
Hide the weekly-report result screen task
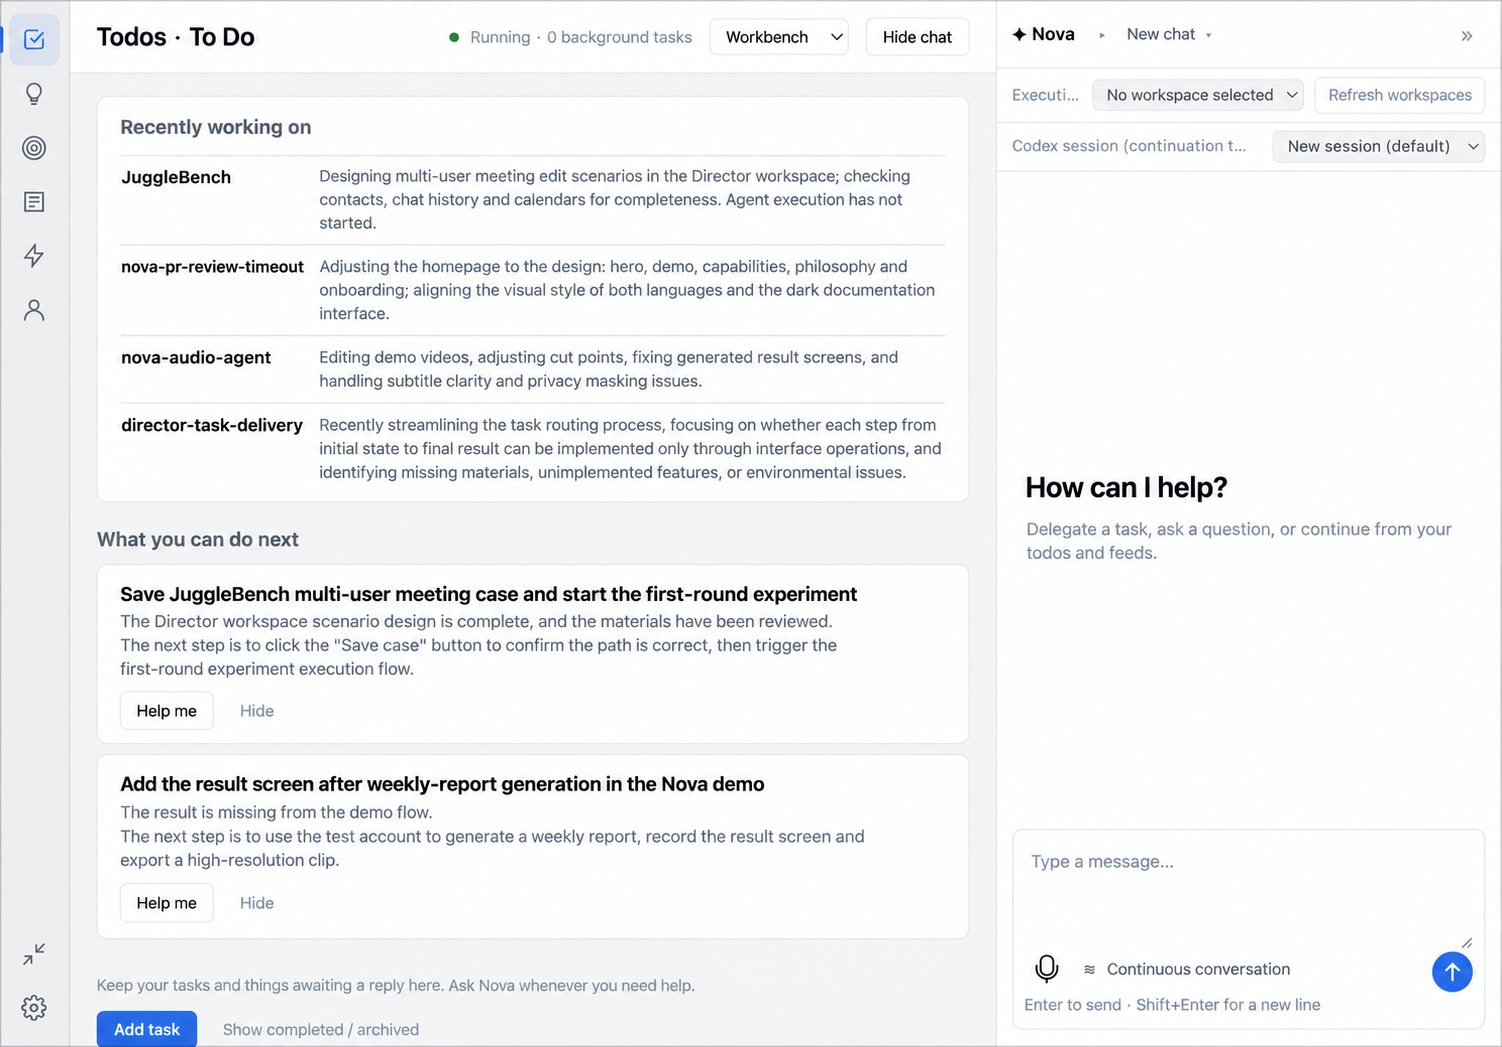point(257,903)
